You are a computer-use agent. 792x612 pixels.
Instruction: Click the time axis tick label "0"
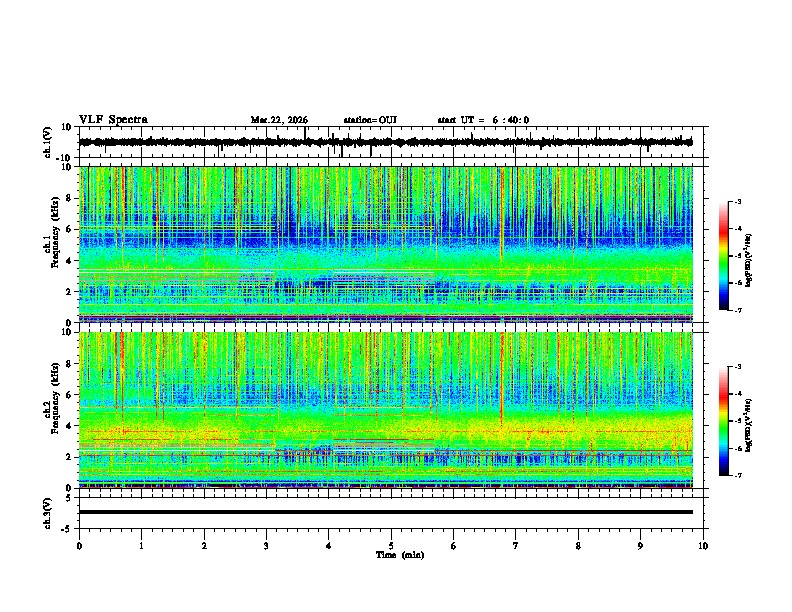click(x=79, y=546)
